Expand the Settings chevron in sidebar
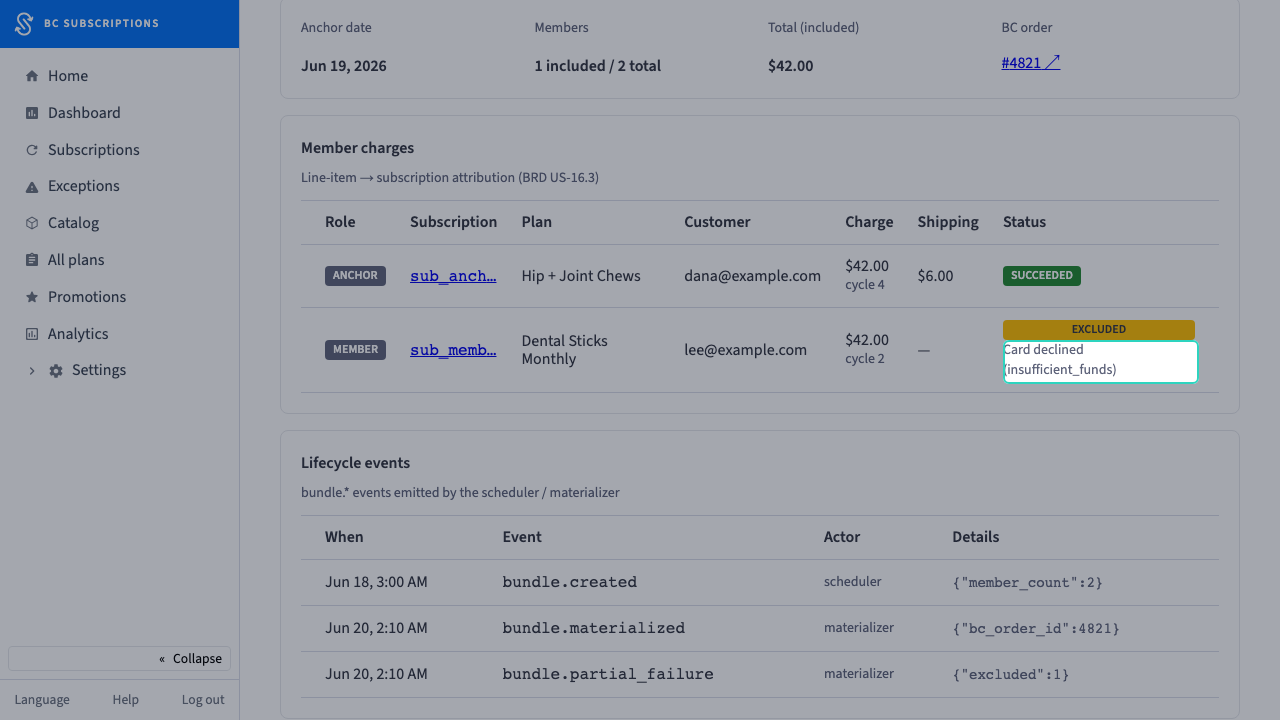Image resolution: width=1280 pixels, height=720 pixels. click(x=31, y=371)
